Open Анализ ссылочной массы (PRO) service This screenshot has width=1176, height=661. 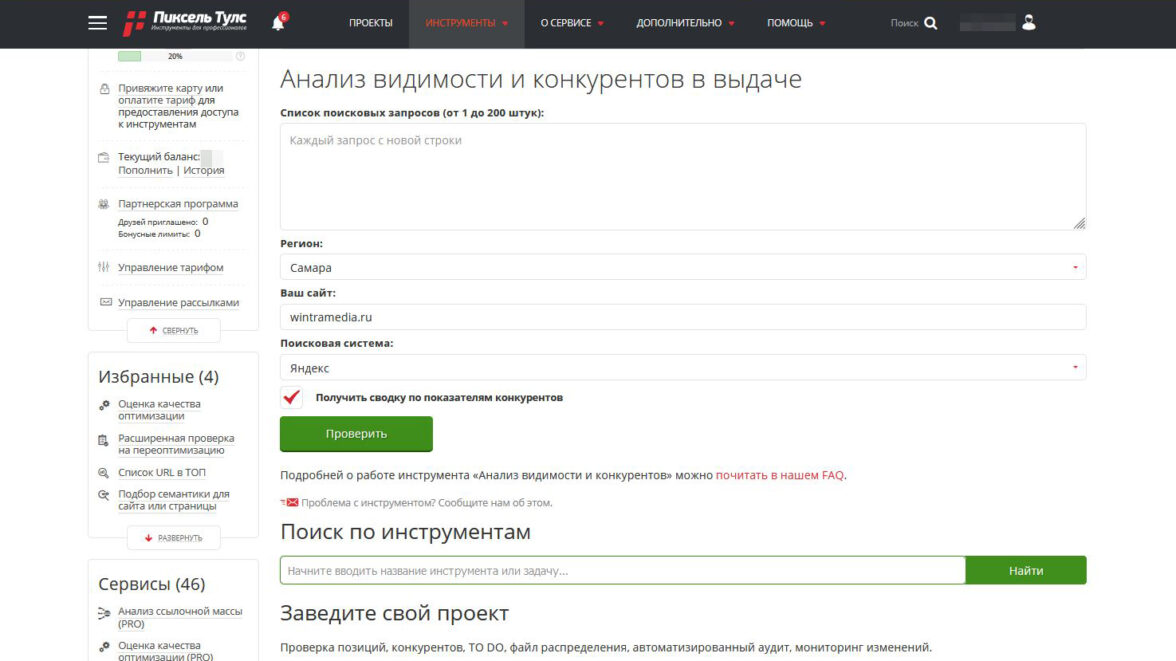(180, 617)
